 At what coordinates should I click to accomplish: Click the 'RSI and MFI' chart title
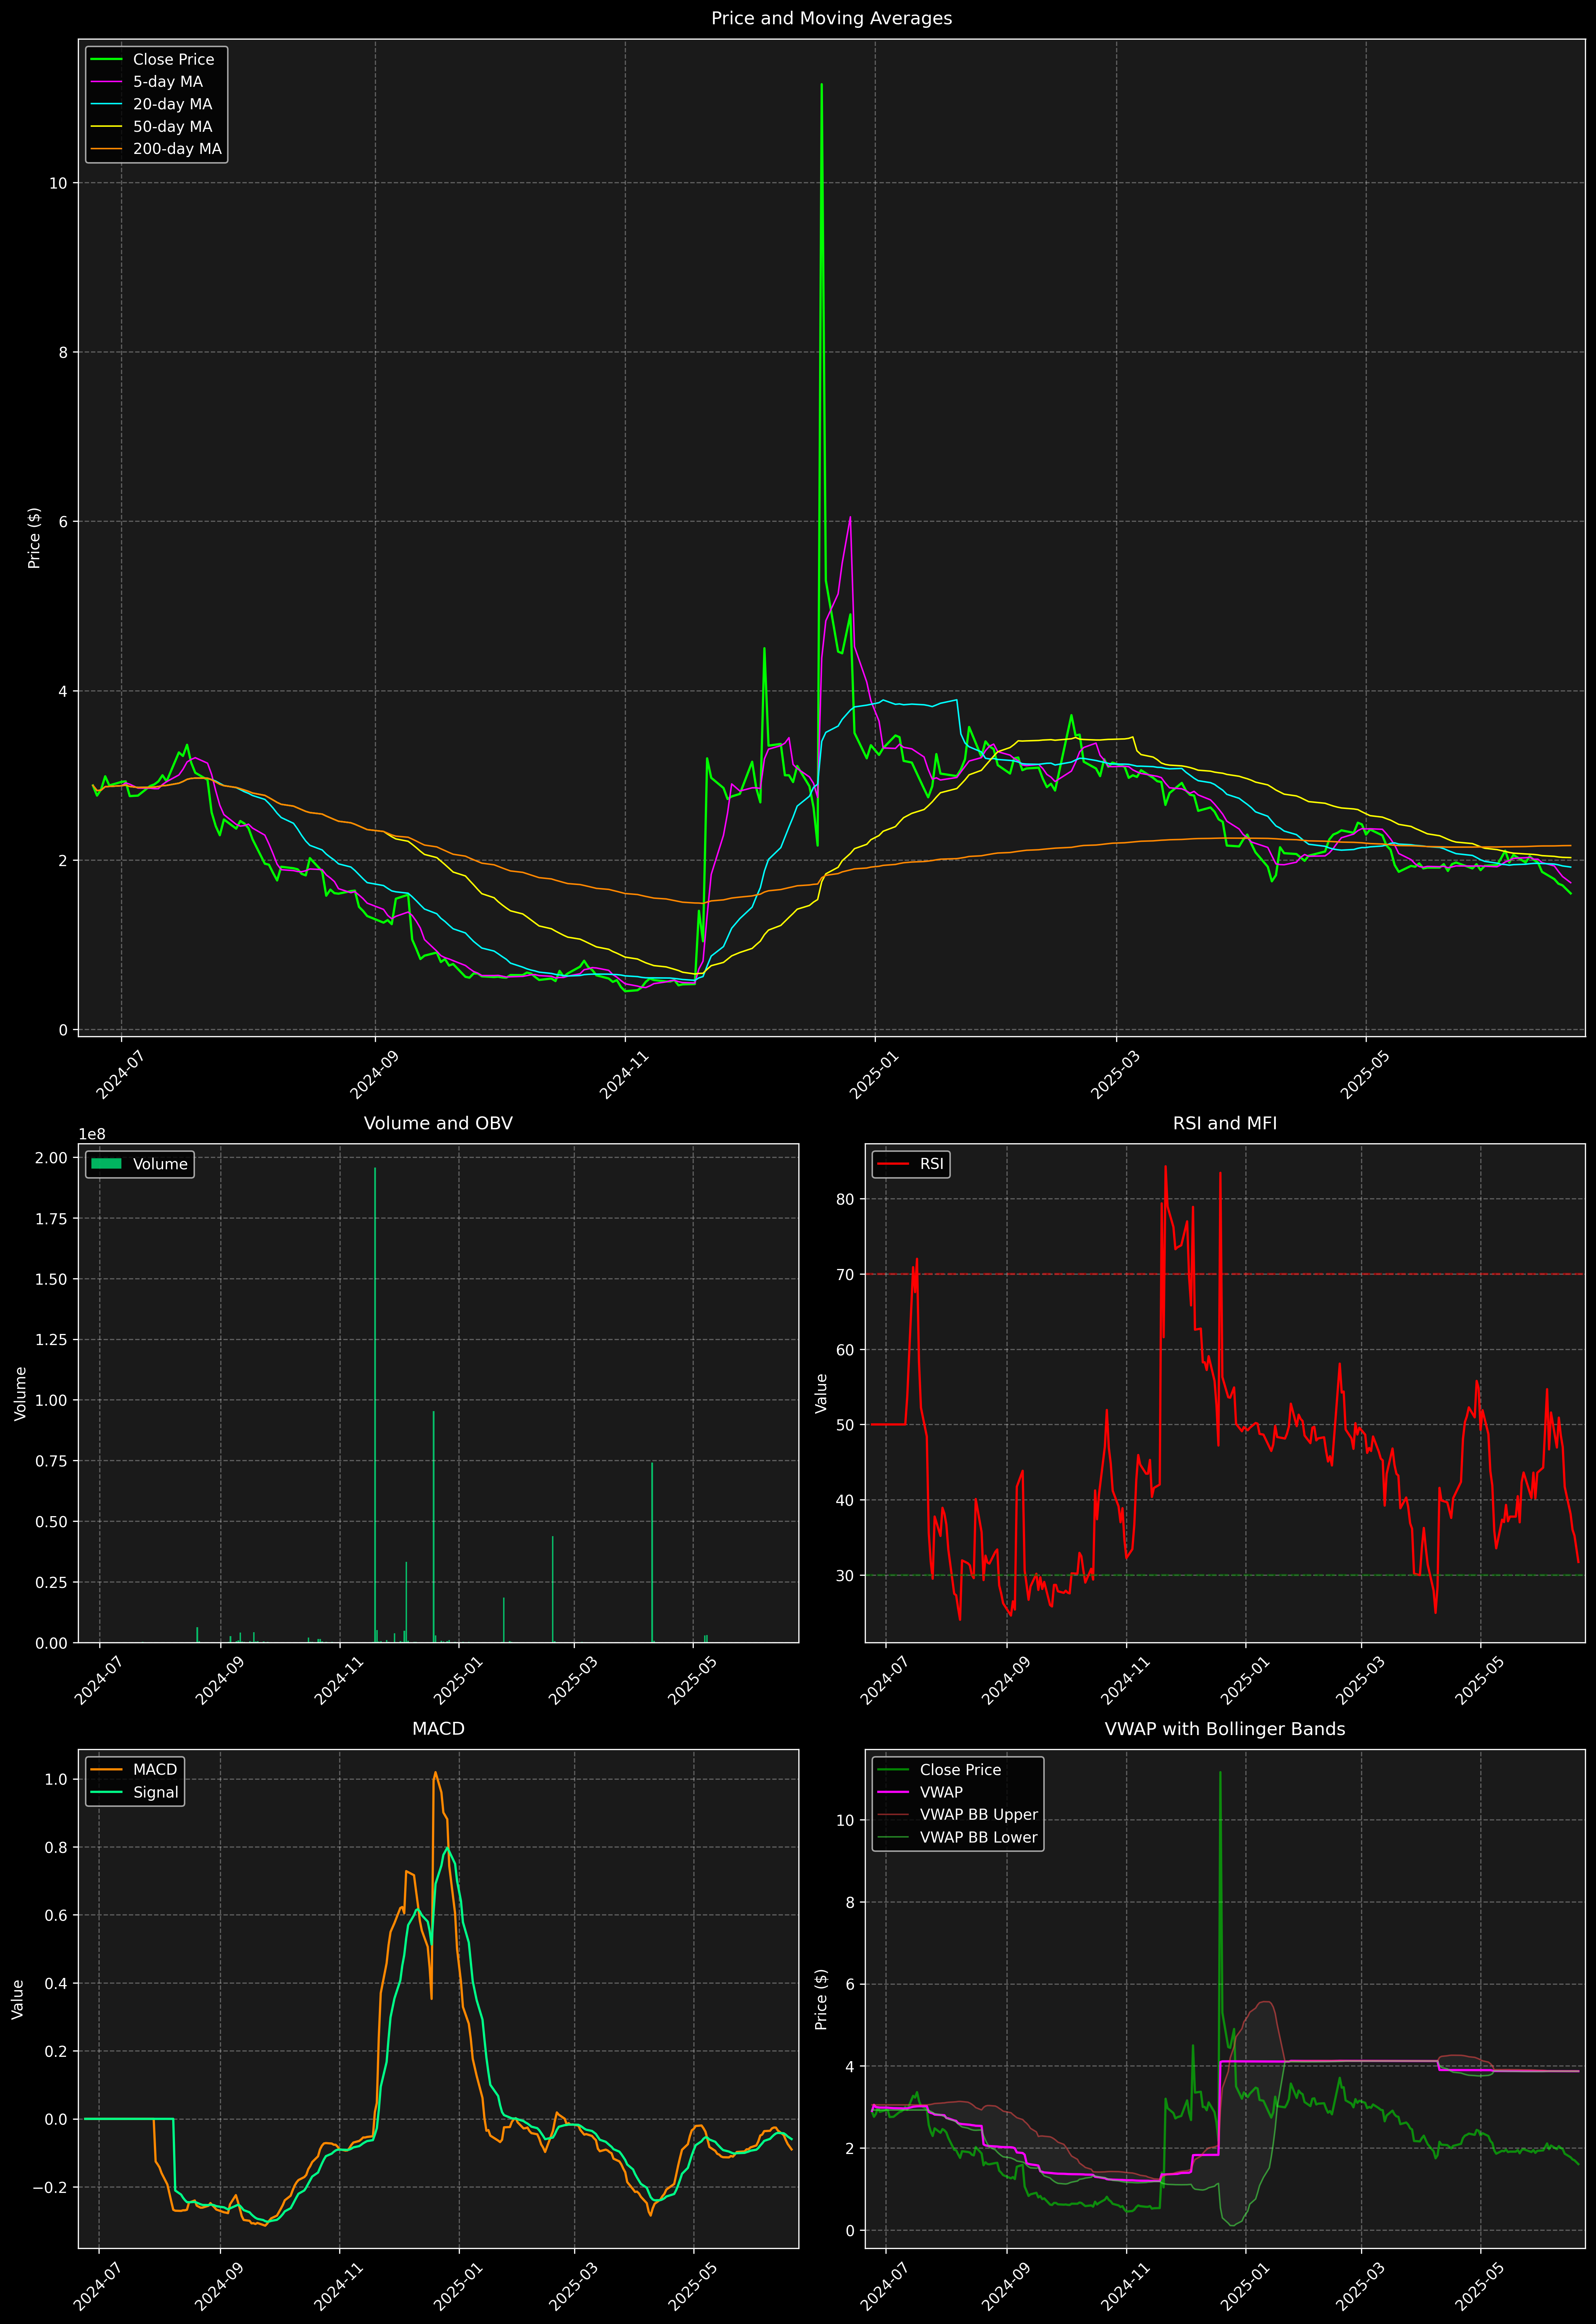(1225, 1123)
